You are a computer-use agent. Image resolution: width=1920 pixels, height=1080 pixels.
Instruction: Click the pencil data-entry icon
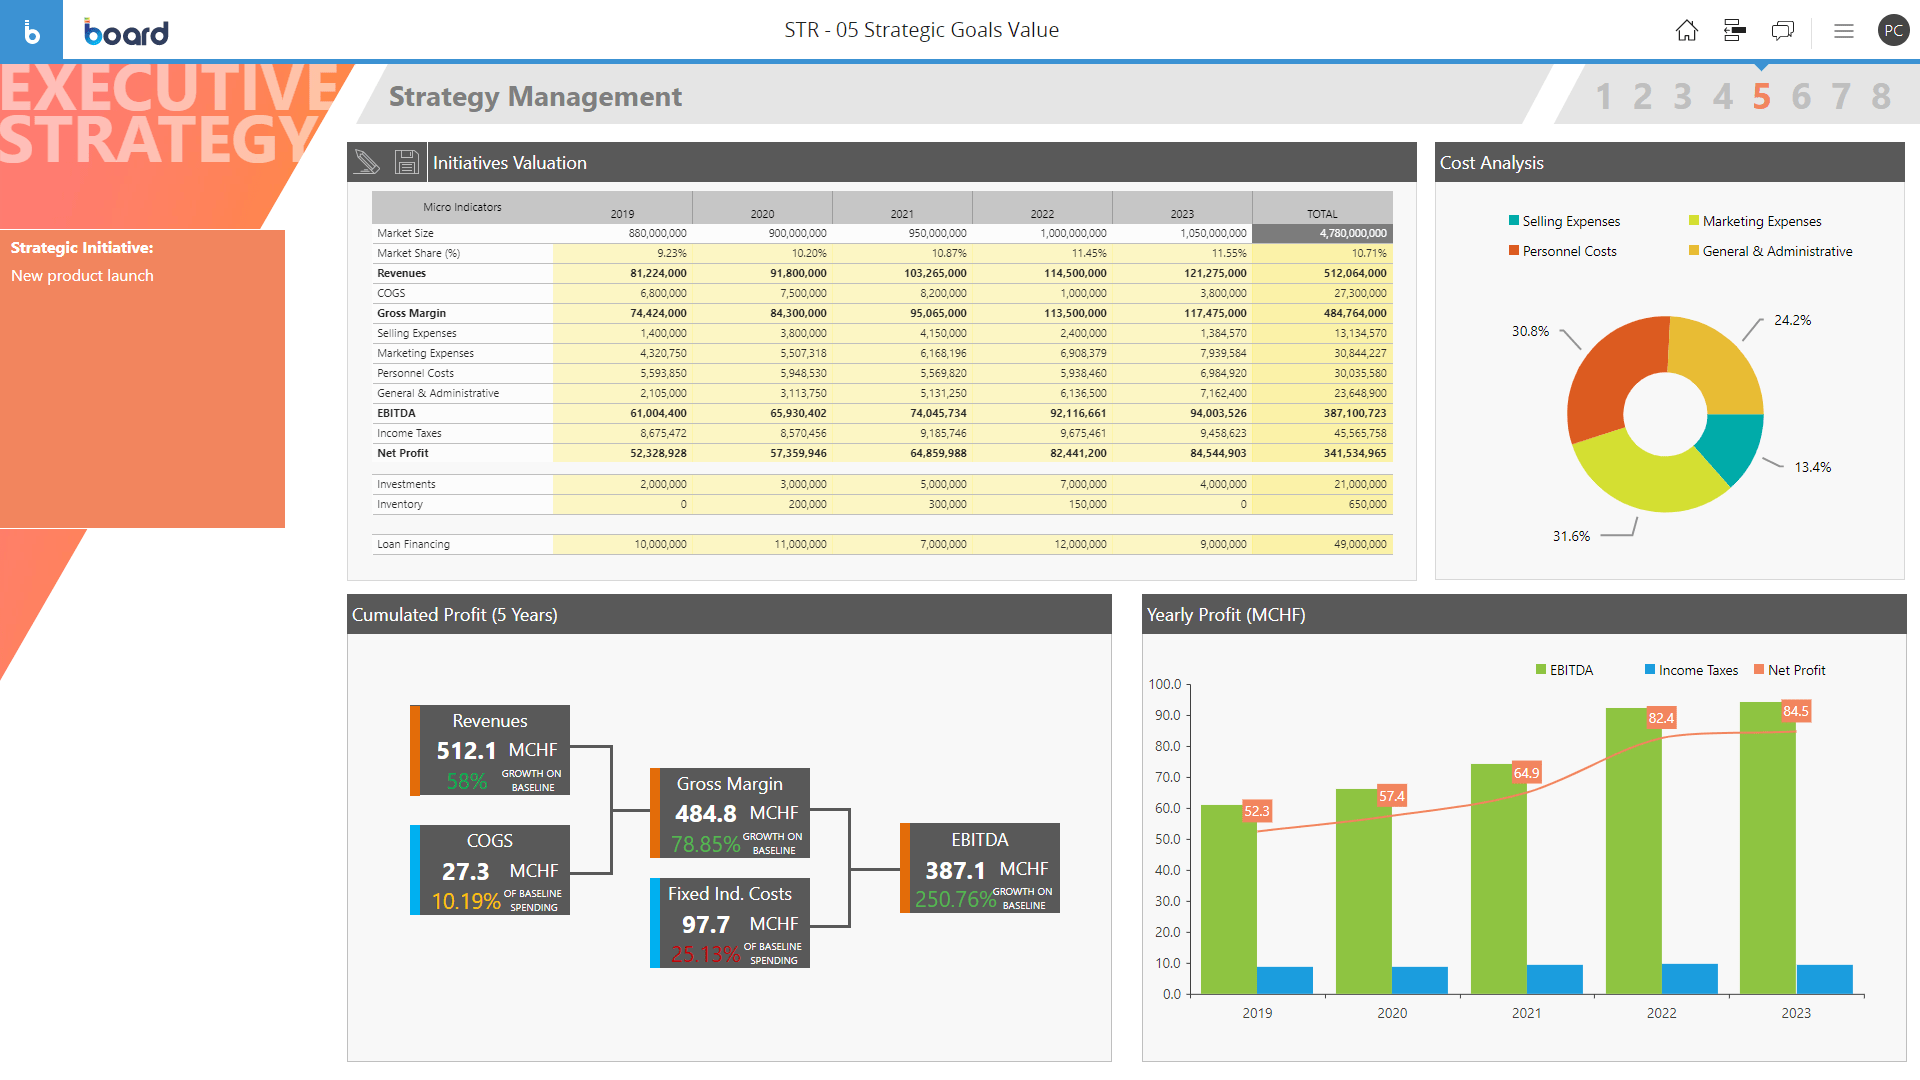(x=367, y=162)
